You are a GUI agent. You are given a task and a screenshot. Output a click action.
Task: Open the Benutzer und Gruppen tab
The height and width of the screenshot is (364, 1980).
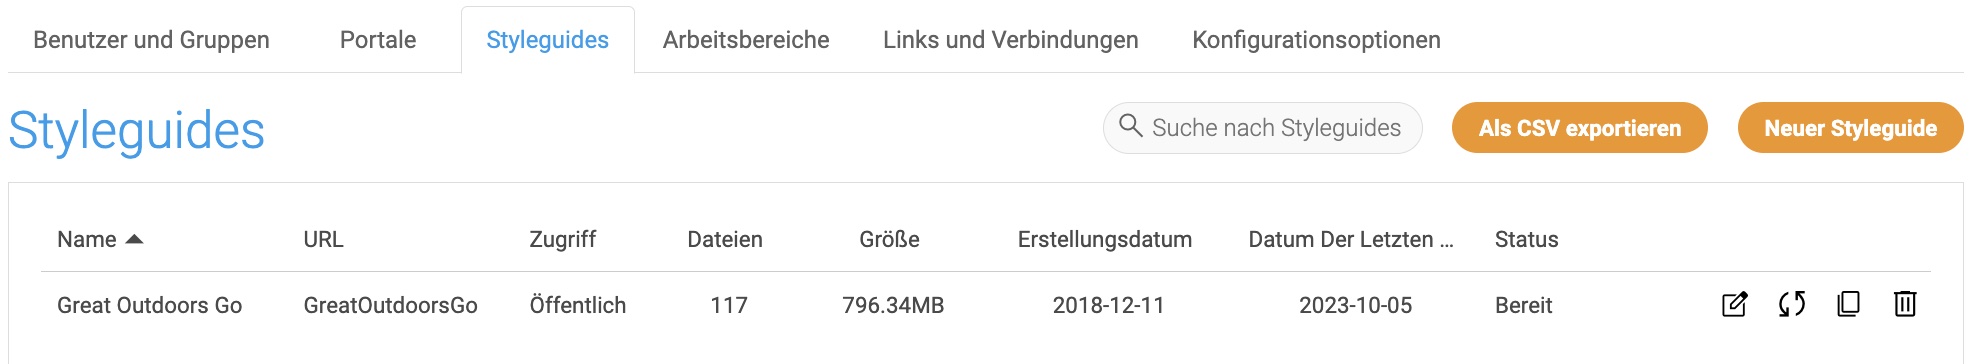(151, 40)
